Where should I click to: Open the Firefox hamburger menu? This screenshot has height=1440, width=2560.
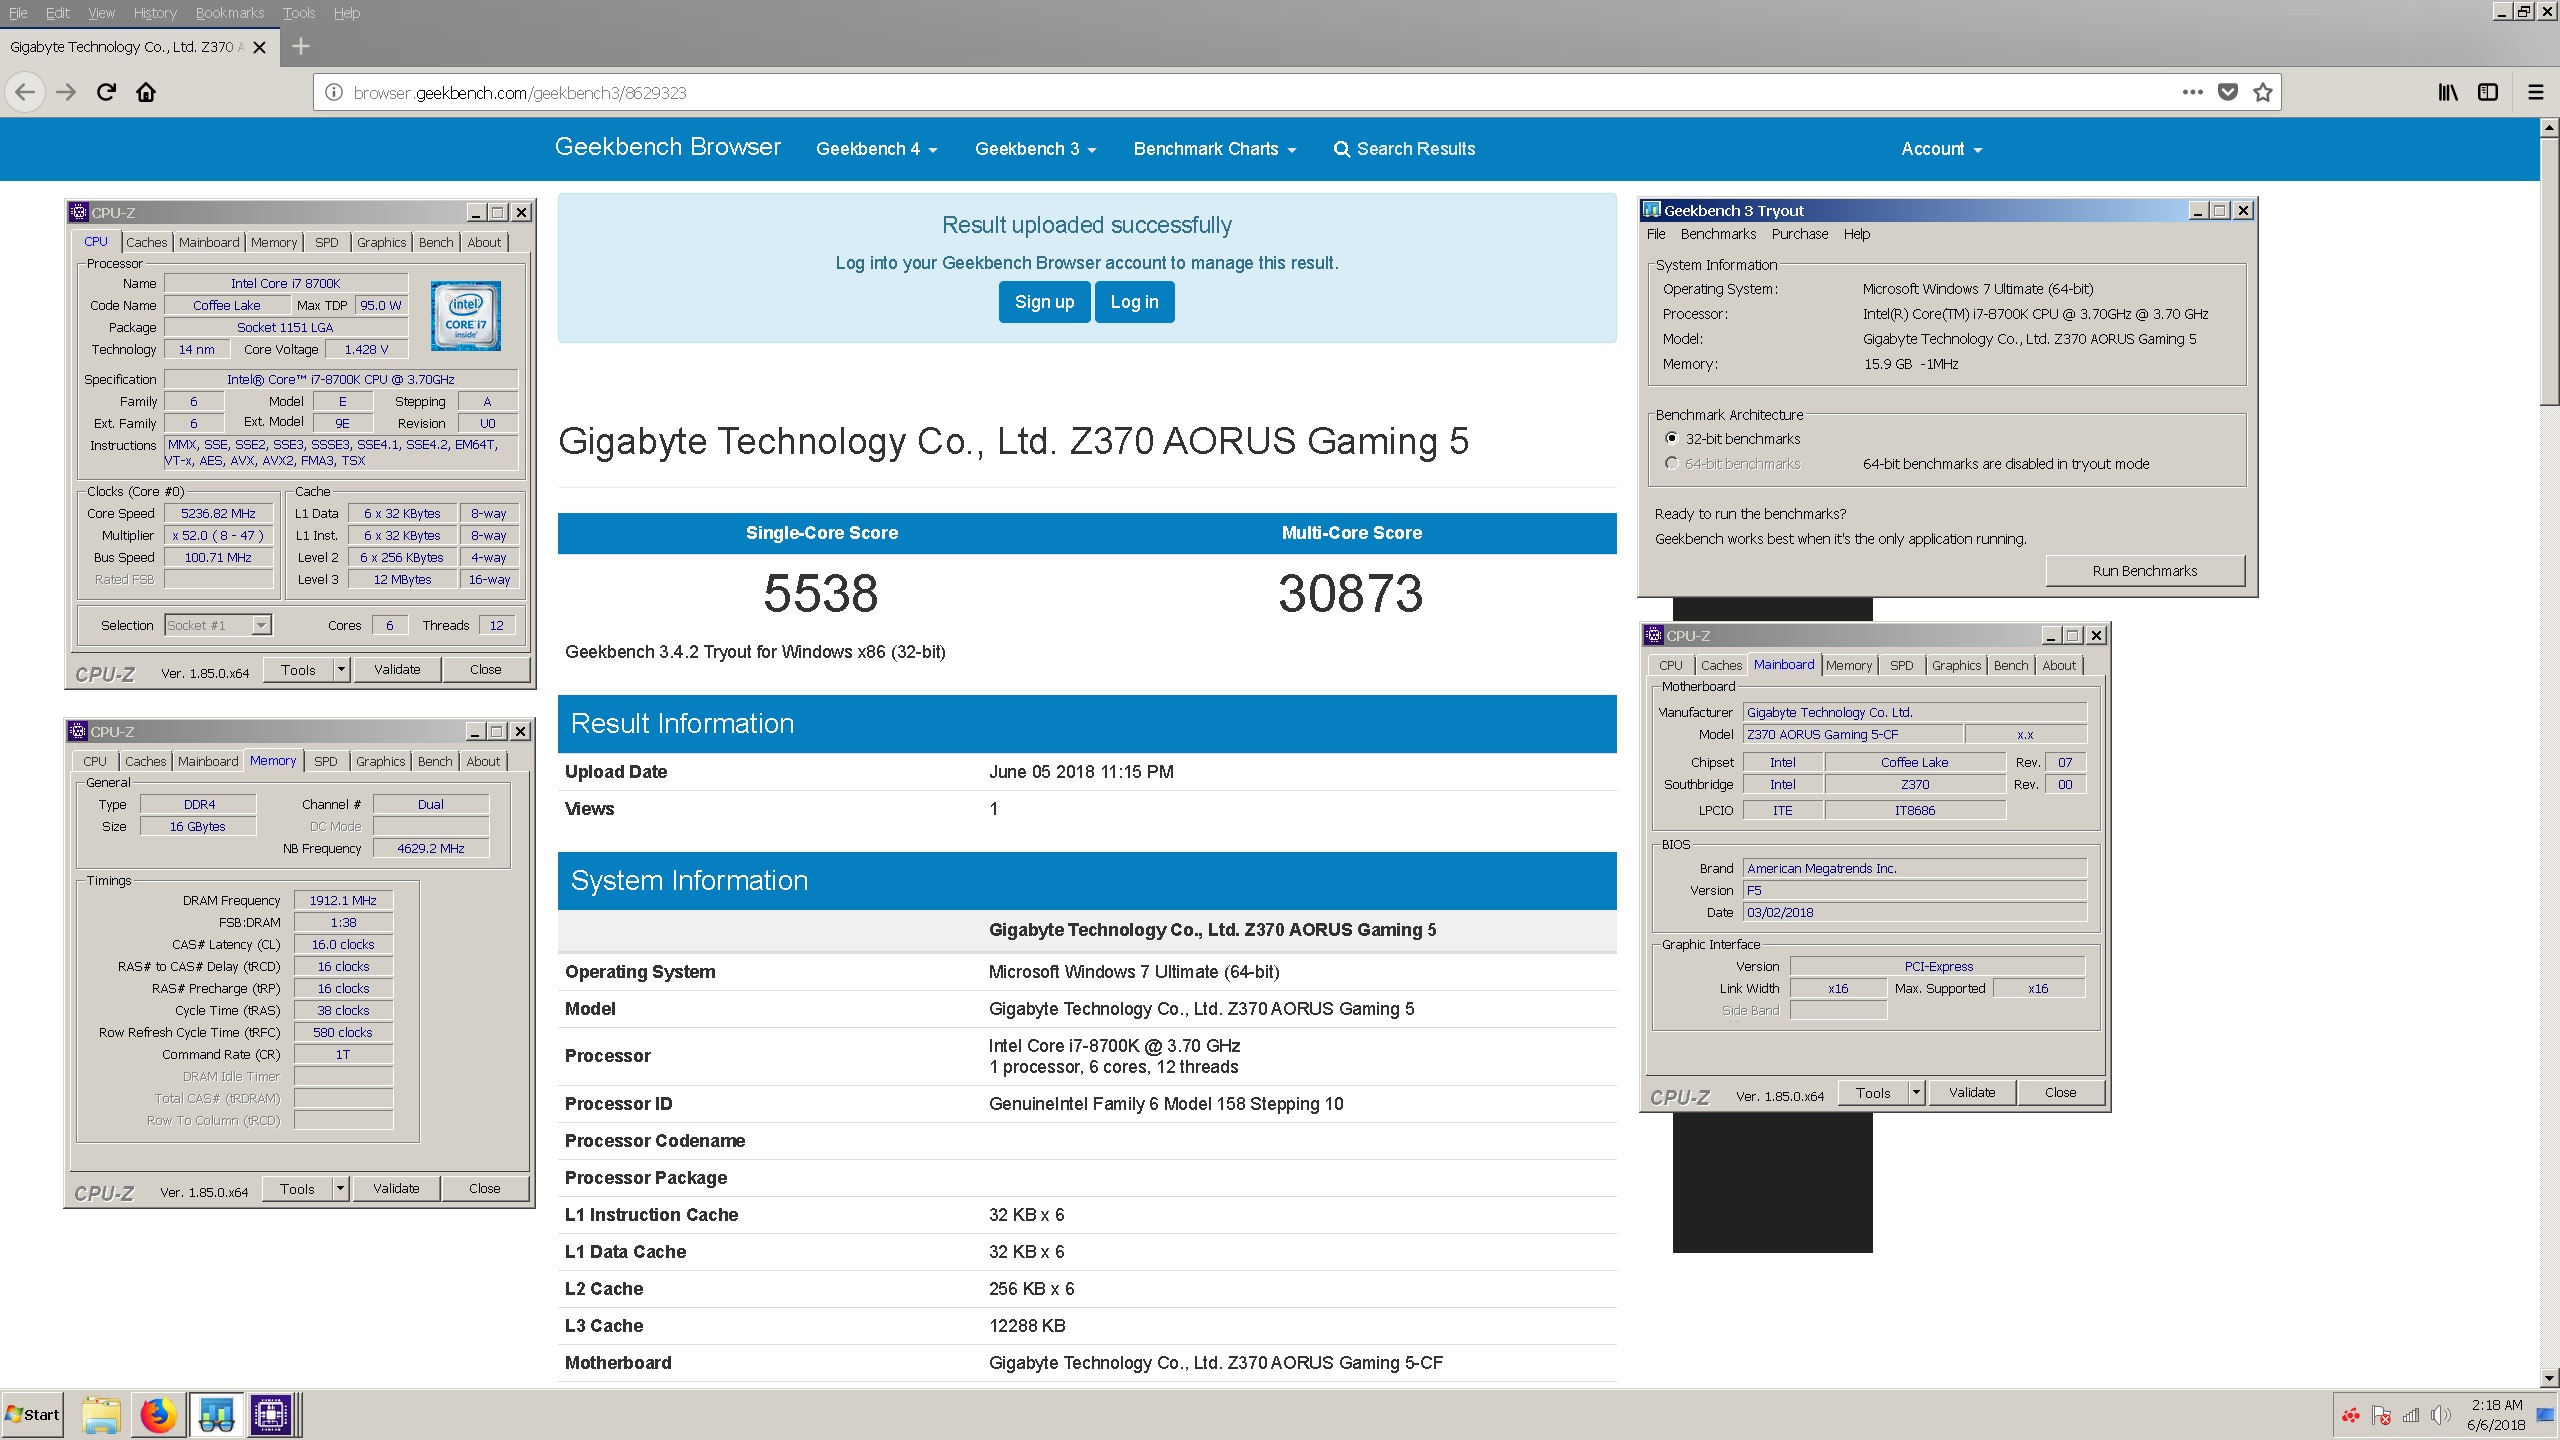(x=2536, y=92)
